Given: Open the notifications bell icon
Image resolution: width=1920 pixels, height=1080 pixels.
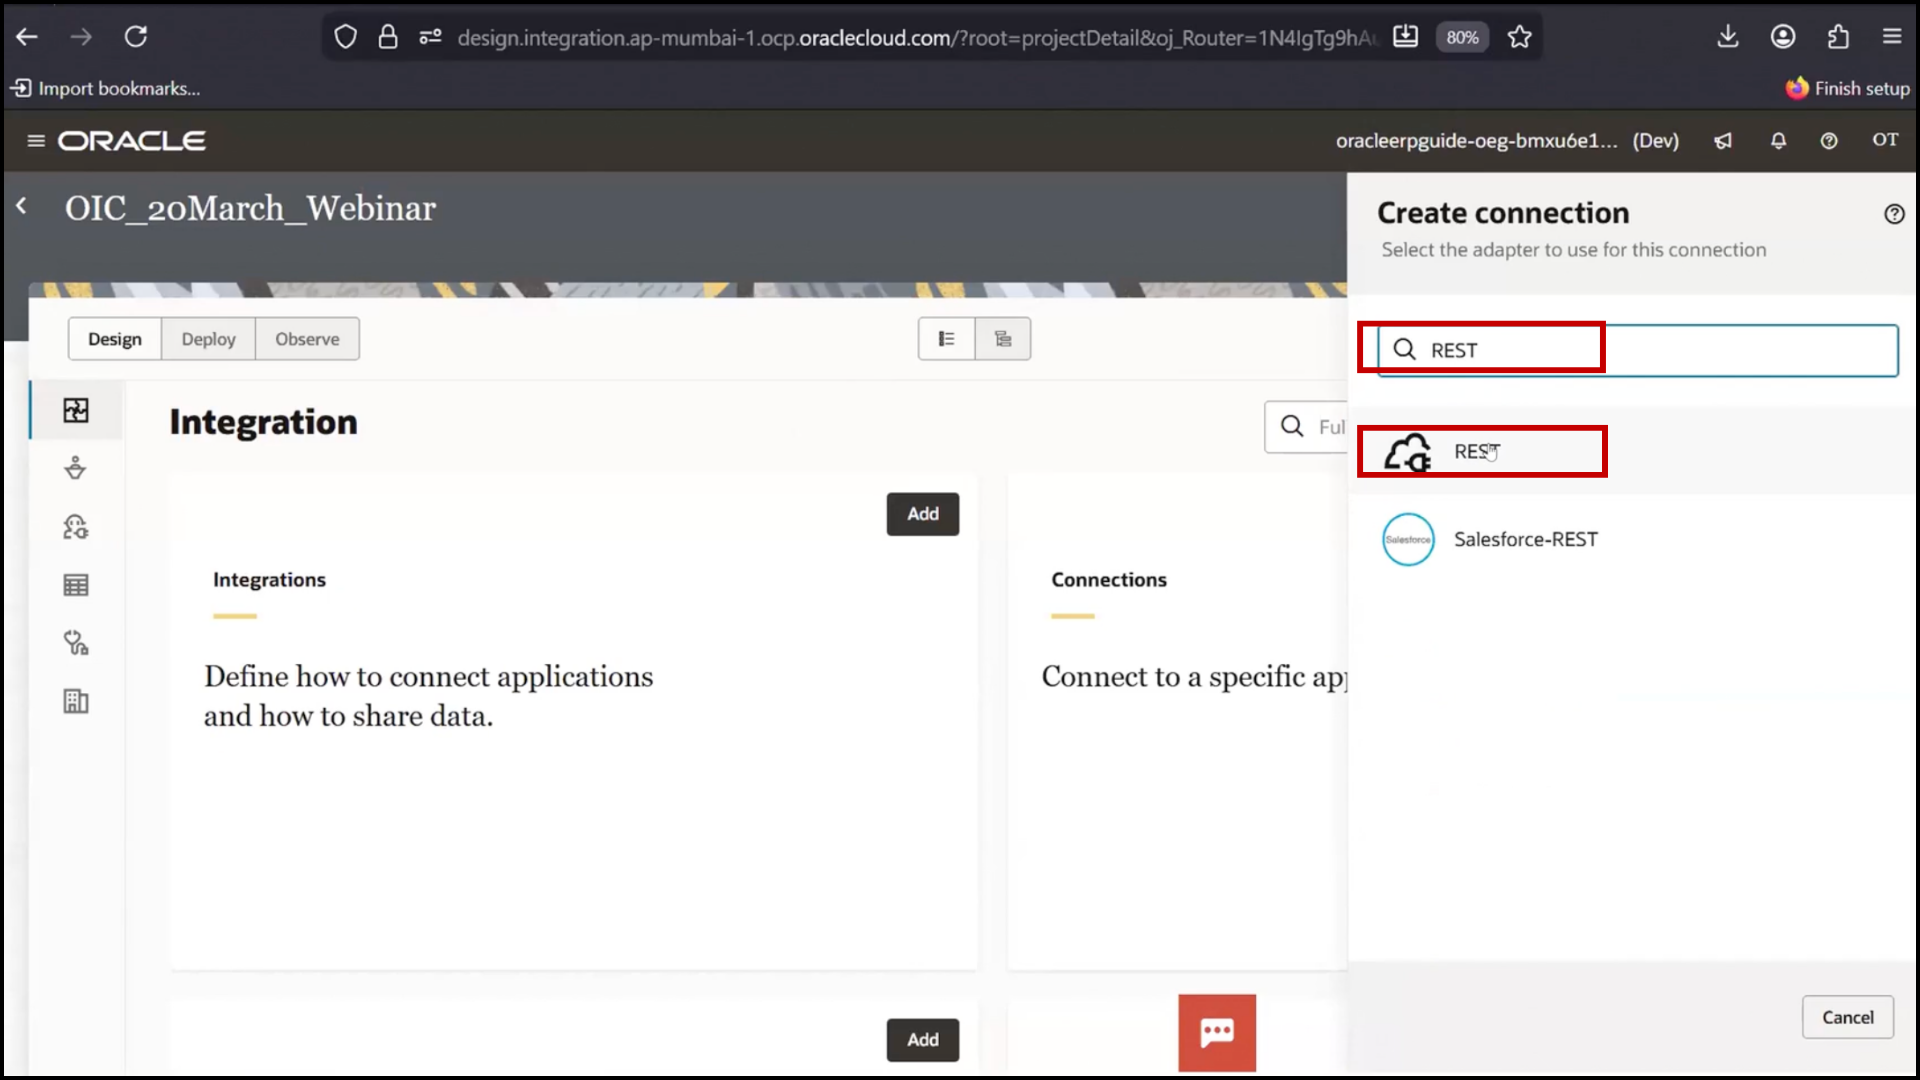Looking at the screenshot, I should click(x=1778, y=141).
